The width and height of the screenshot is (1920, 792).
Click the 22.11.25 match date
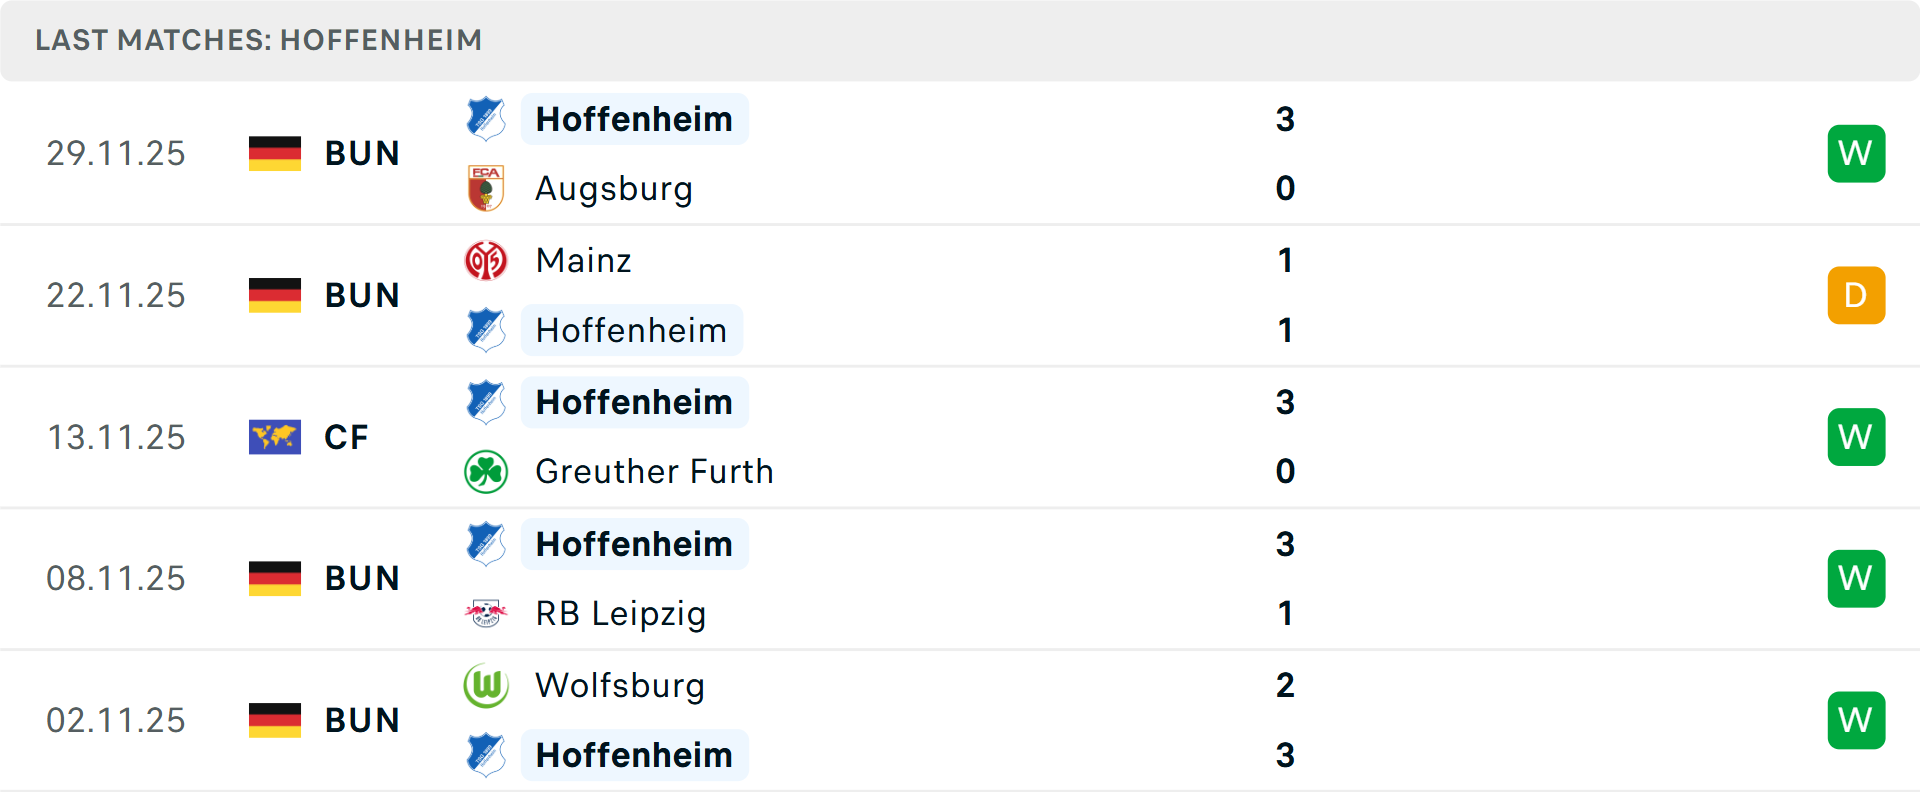point(116,295)
